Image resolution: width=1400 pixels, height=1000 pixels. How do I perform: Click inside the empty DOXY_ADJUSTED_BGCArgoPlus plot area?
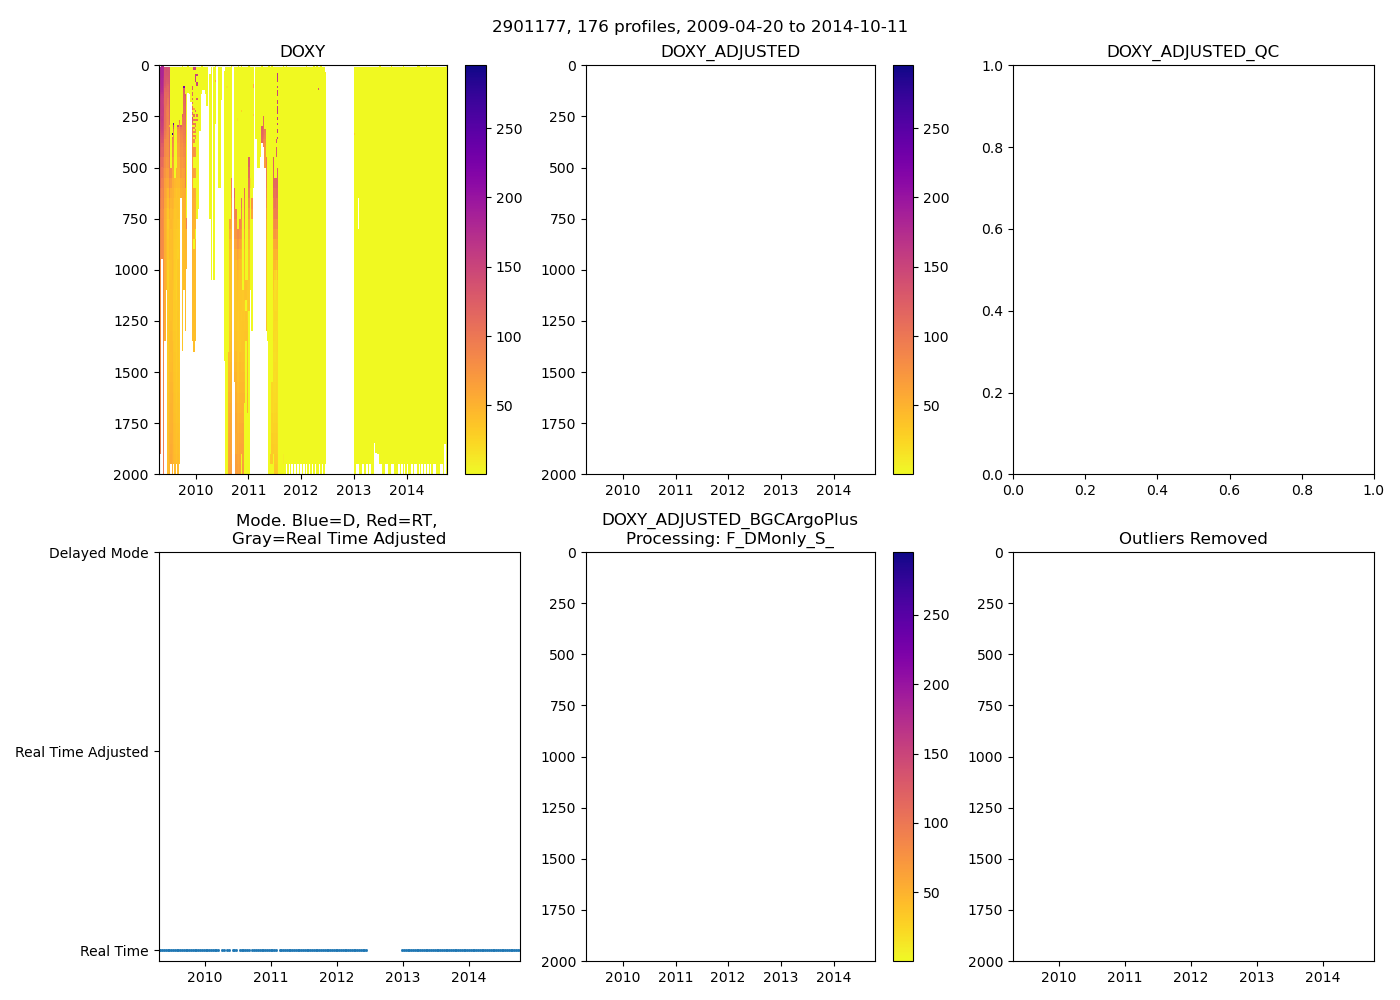(730, 757)
